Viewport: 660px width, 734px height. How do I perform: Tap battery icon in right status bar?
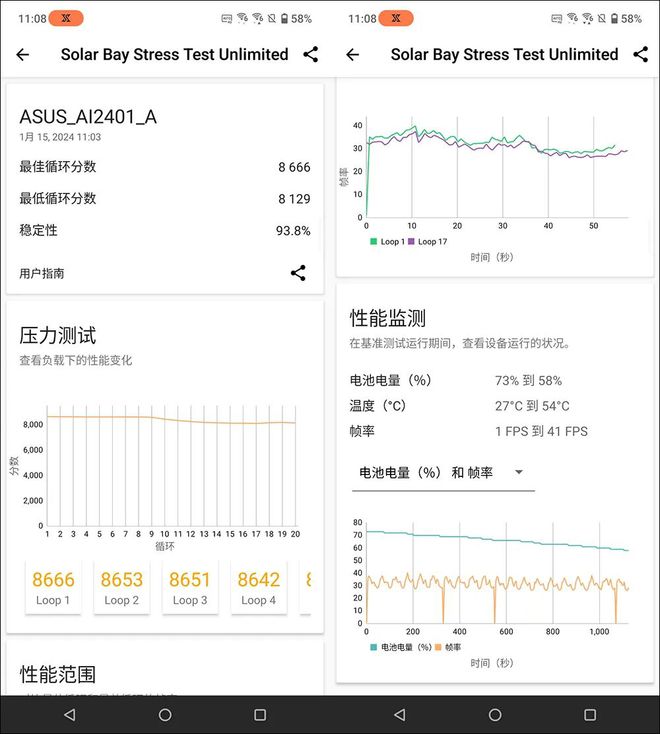(614, 19)
